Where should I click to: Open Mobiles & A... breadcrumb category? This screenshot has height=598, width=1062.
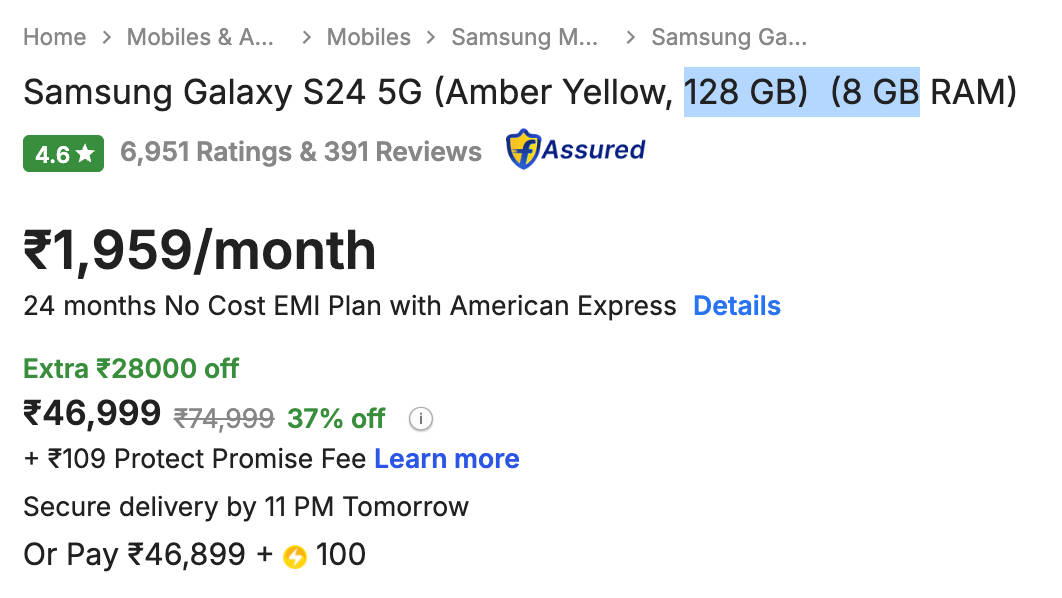click(200, 38)
